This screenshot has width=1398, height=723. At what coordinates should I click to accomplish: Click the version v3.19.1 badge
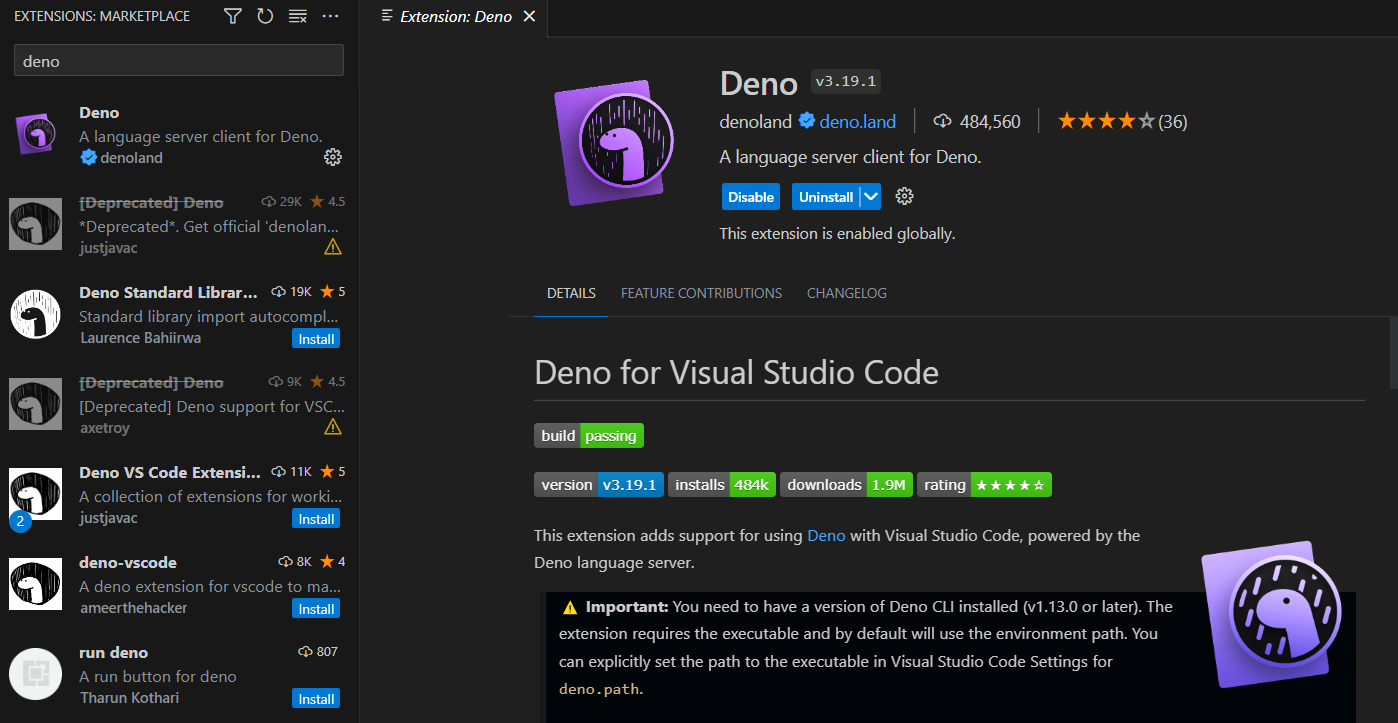click(x=599, y=485)
